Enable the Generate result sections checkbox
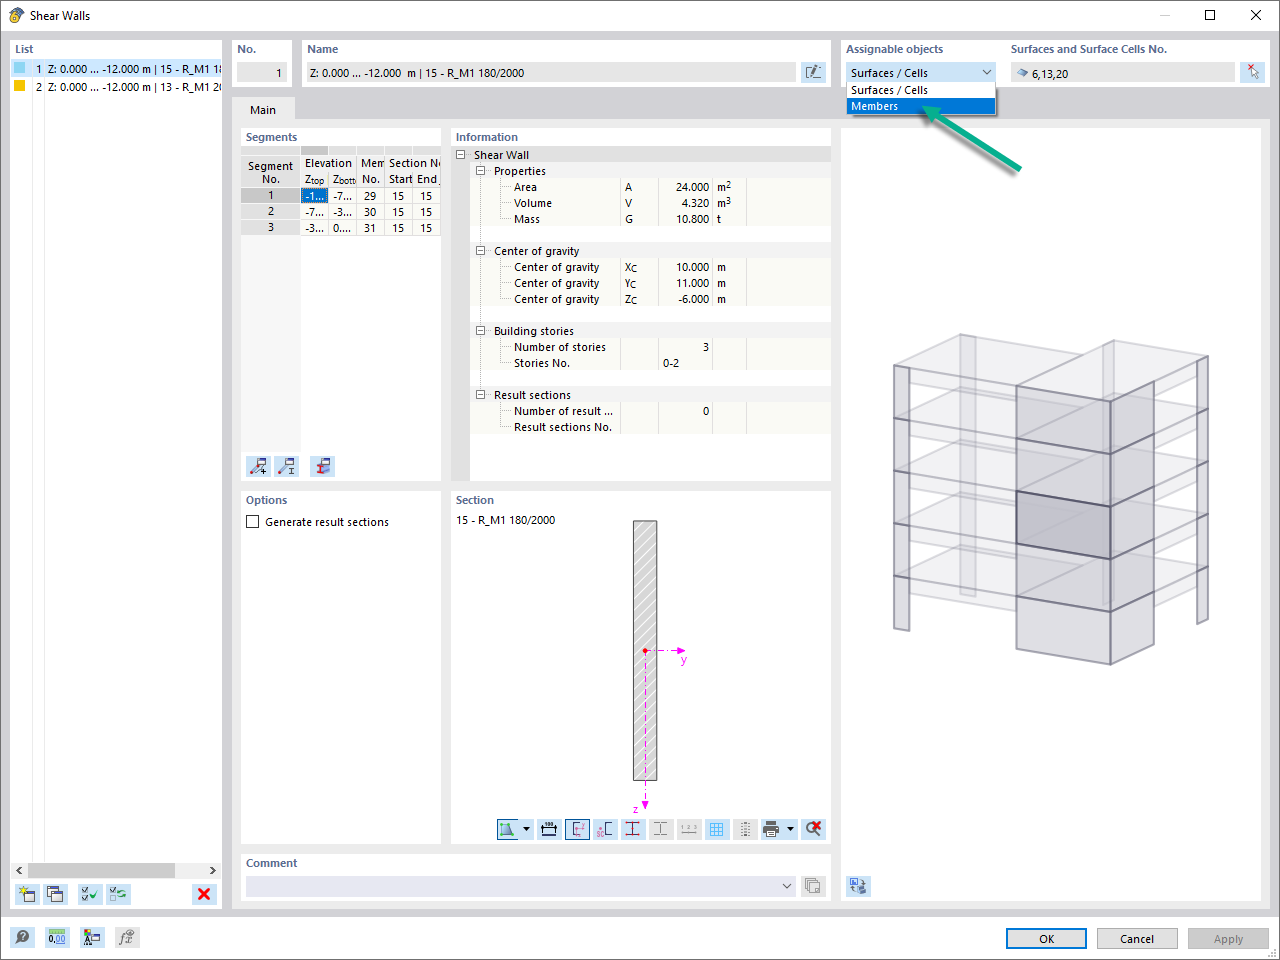Viewport: 1280px width, 960px height. point(252,521)
